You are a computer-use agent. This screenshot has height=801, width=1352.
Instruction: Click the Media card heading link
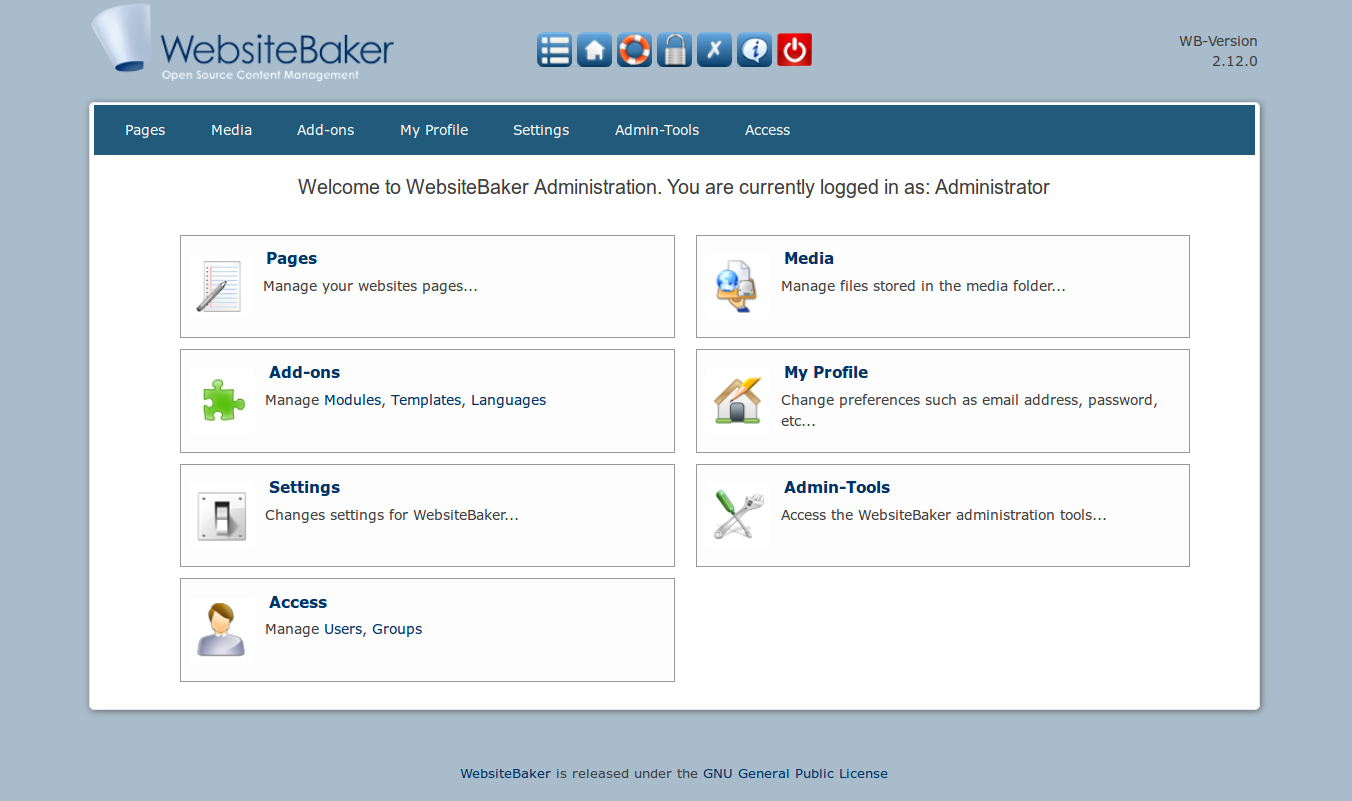pos(809,258)
